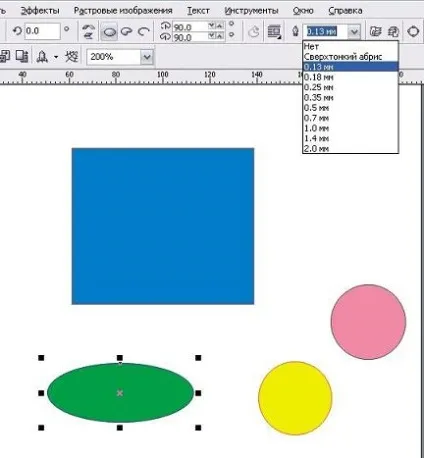Viewport: 424px width, 458px height.
Task: Click the outline width field showing 0.13 мм
Action: 325,32
